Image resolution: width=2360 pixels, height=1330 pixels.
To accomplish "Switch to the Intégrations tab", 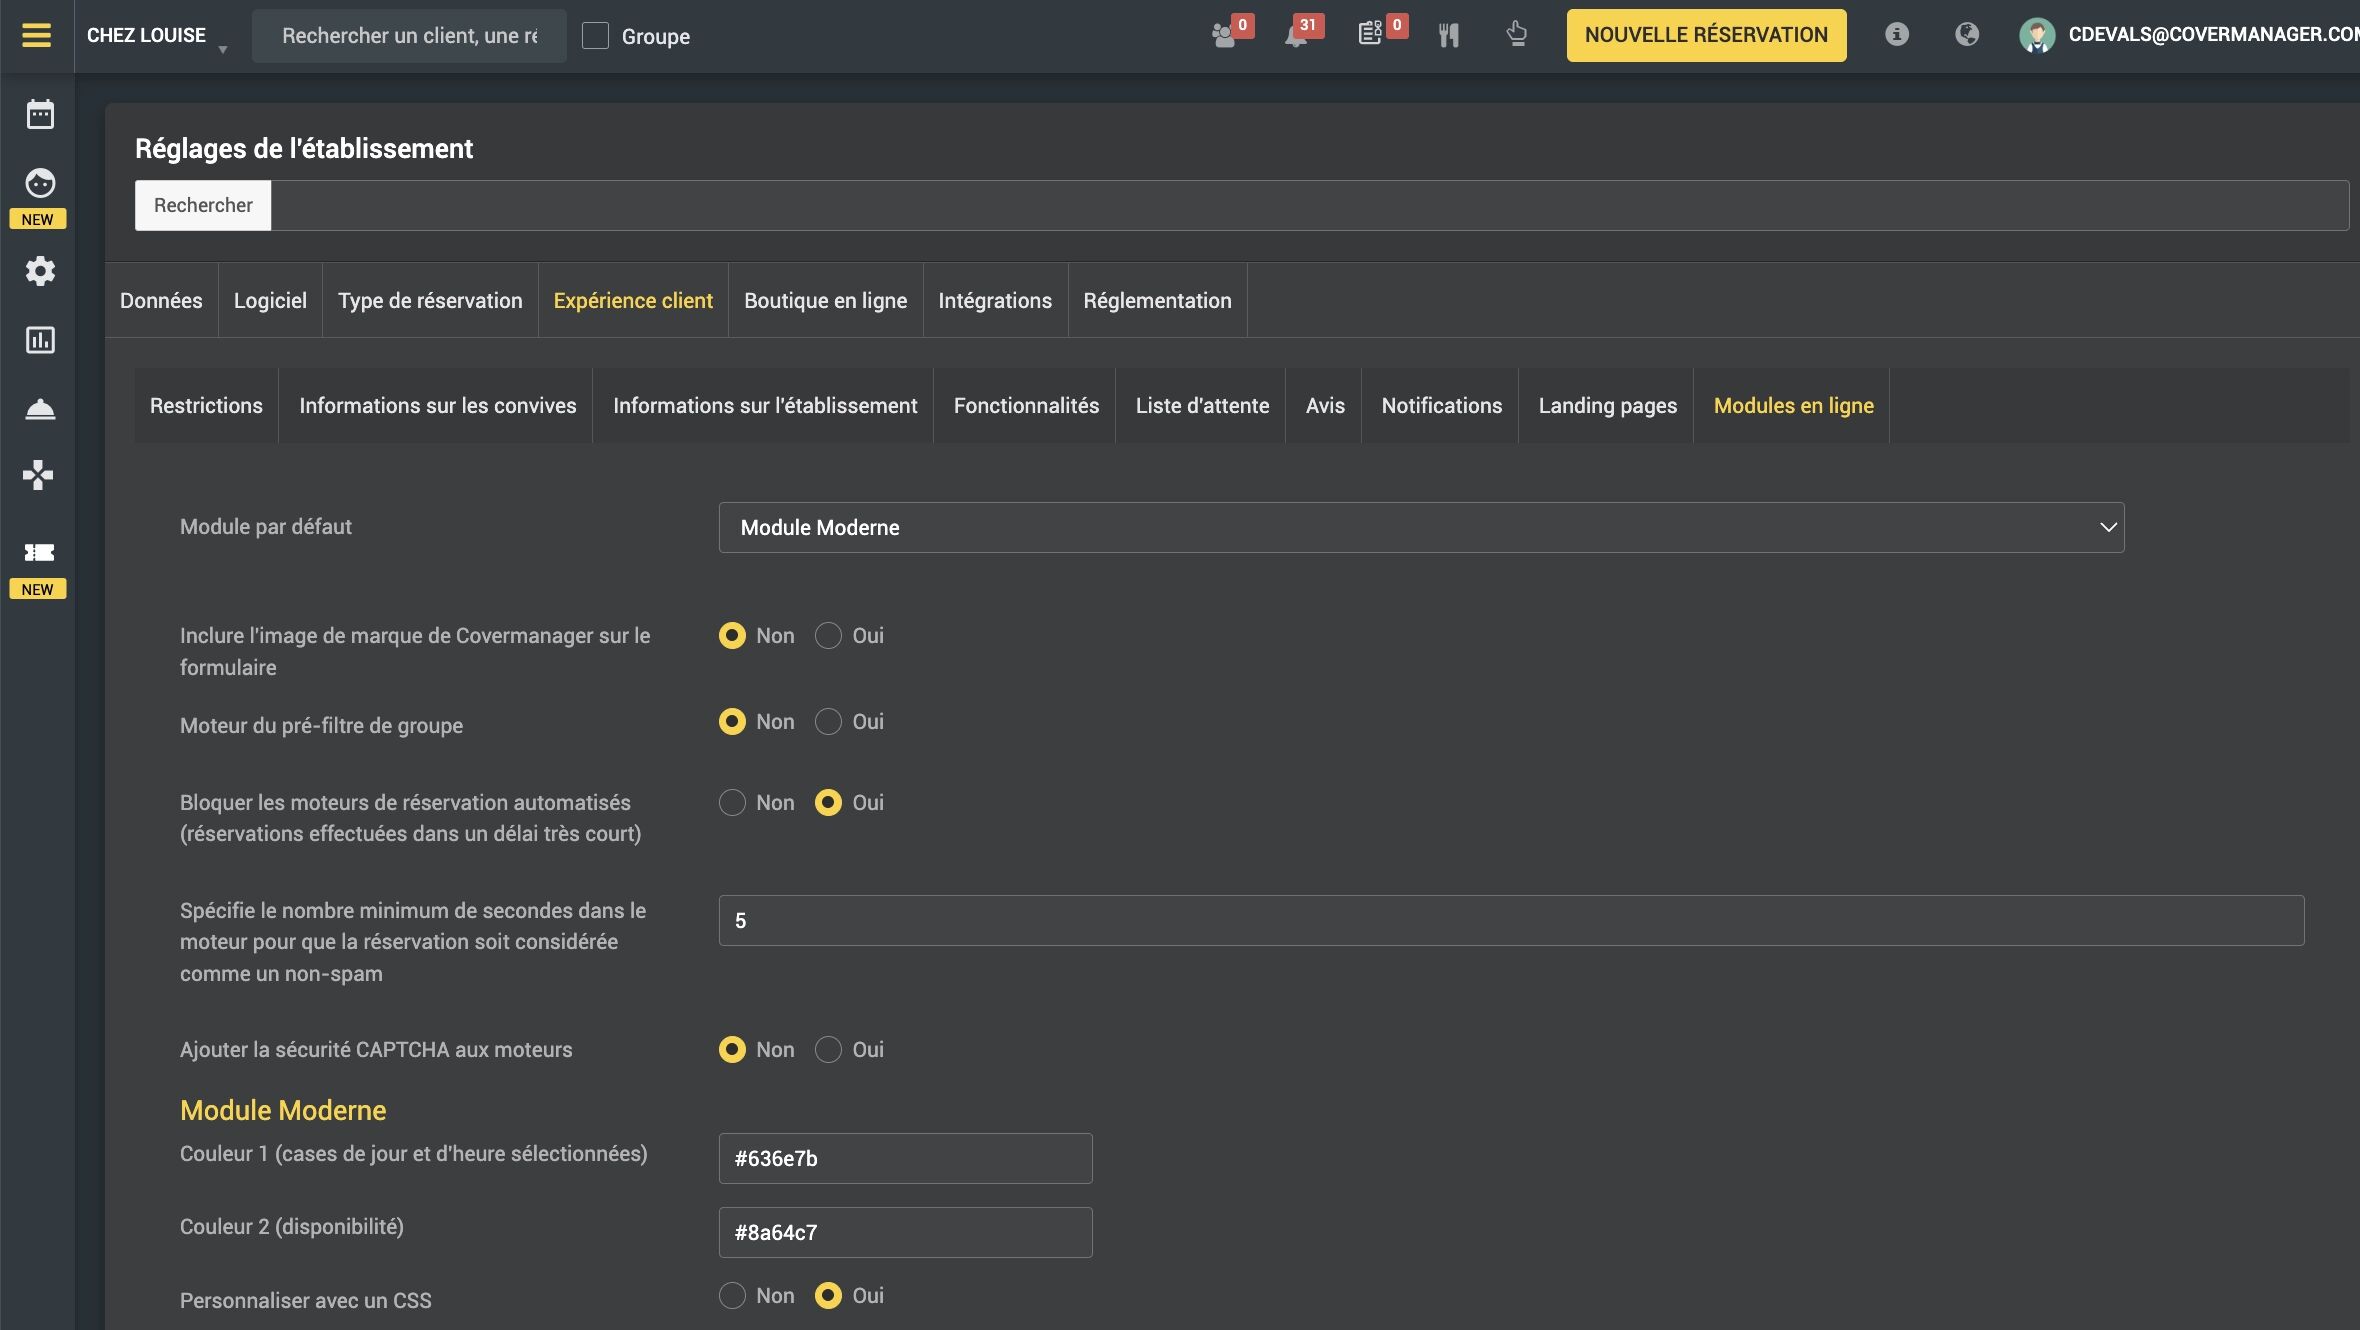I will [994, 301].
